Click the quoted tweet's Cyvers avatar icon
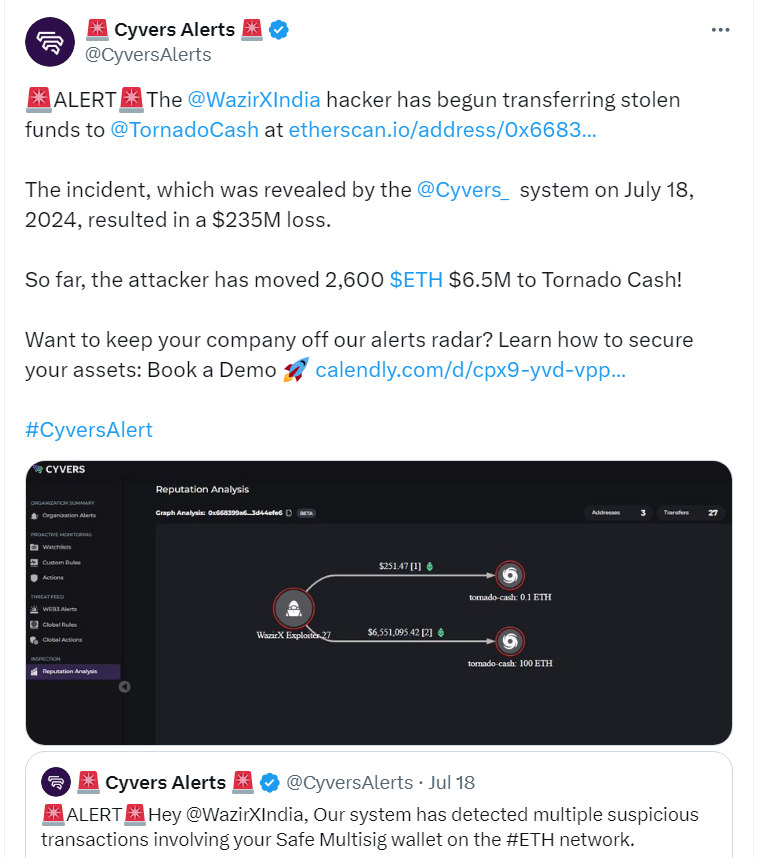Image resolution: width=767 pixels, height=858 pixels. pyautogui.click(x=56, y=782)
